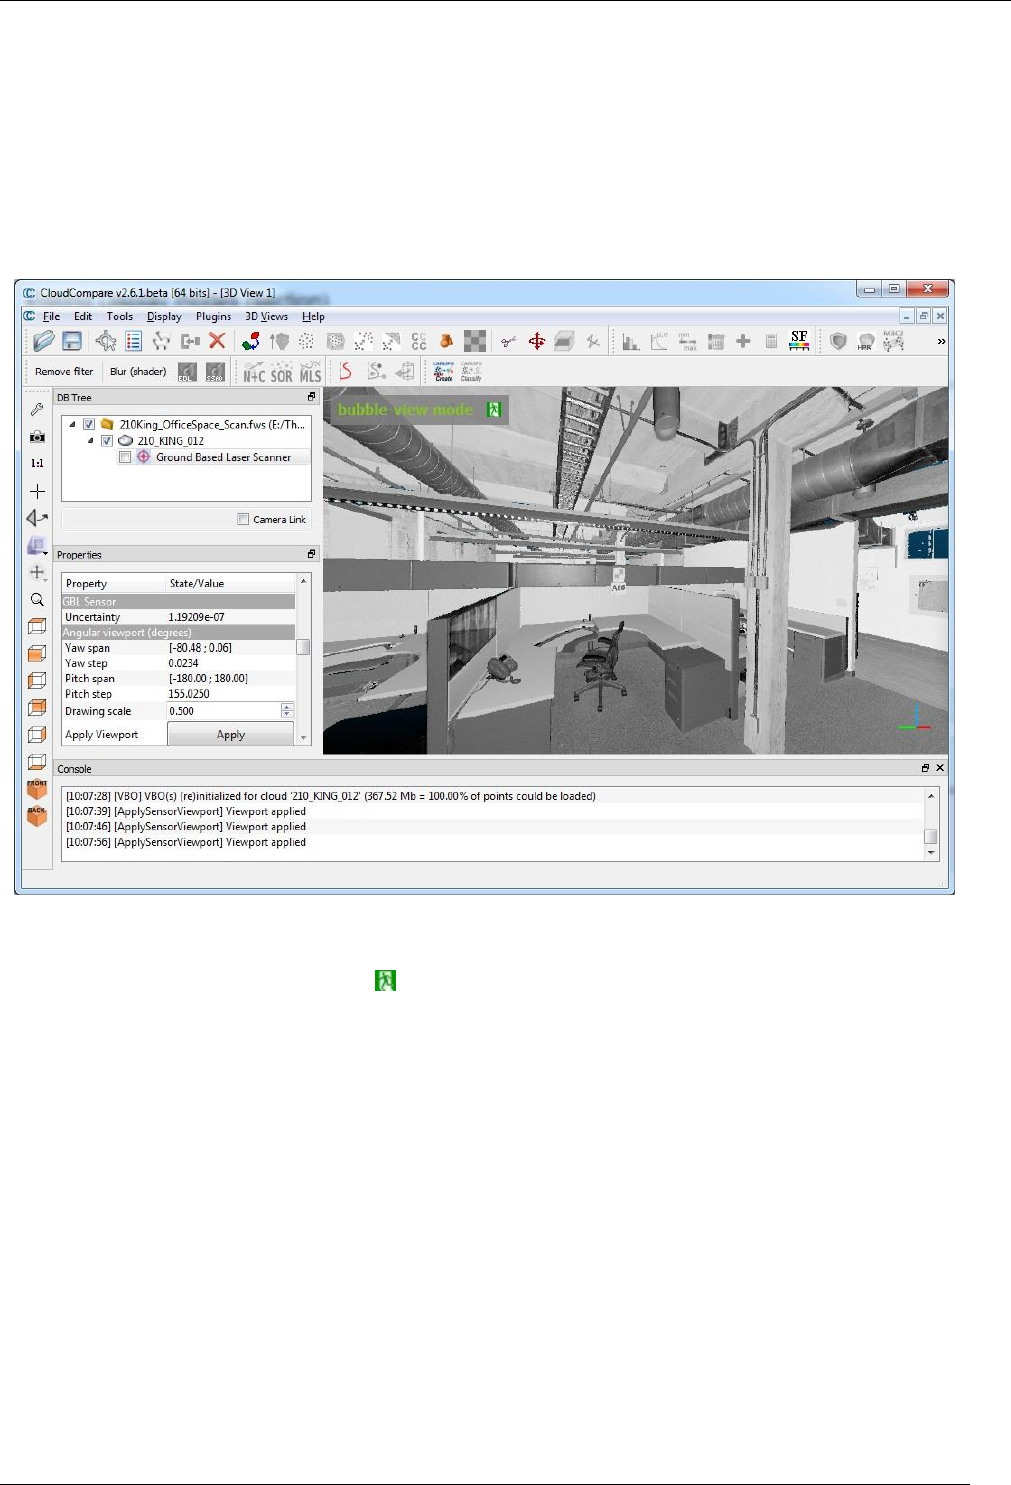Click the bubble-view mode label text
Image resolution: width=1011 pixels, height=1485 pixels.
(x=405, y=409)
